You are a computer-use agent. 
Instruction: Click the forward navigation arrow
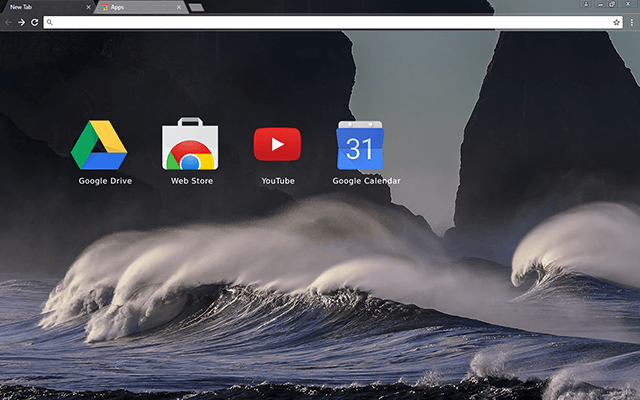coord(21,21)
